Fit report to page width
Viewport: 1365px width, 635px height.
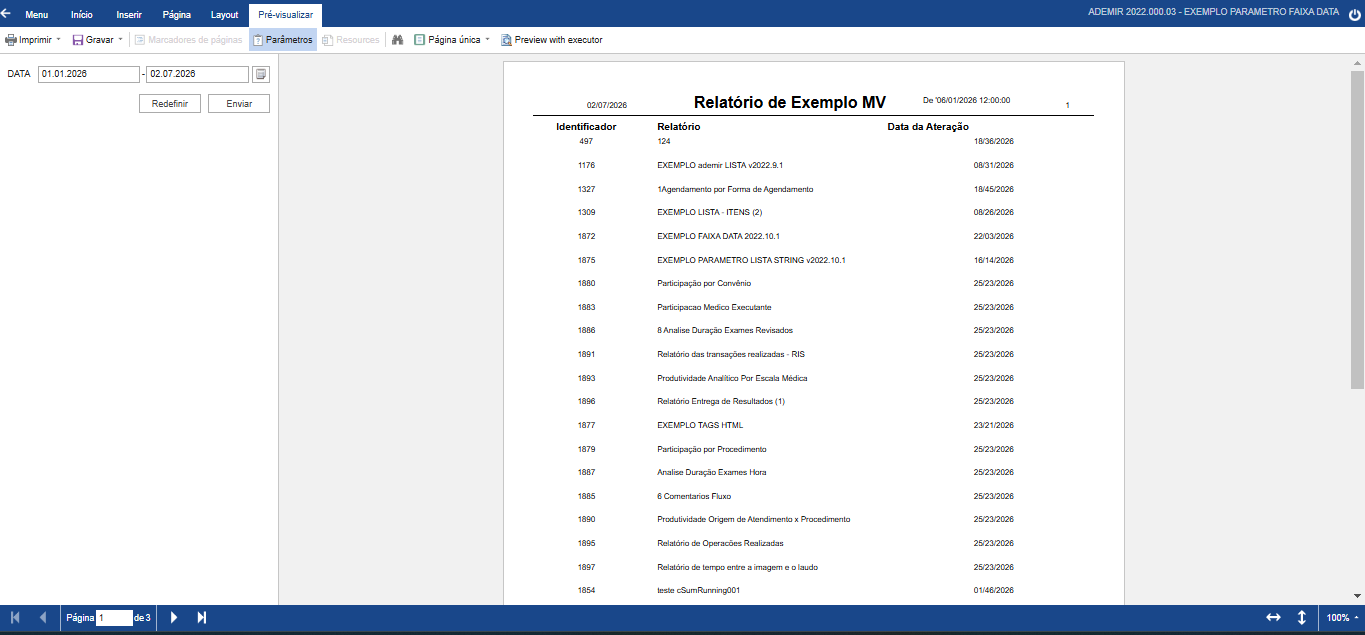tap(1273, 618)
